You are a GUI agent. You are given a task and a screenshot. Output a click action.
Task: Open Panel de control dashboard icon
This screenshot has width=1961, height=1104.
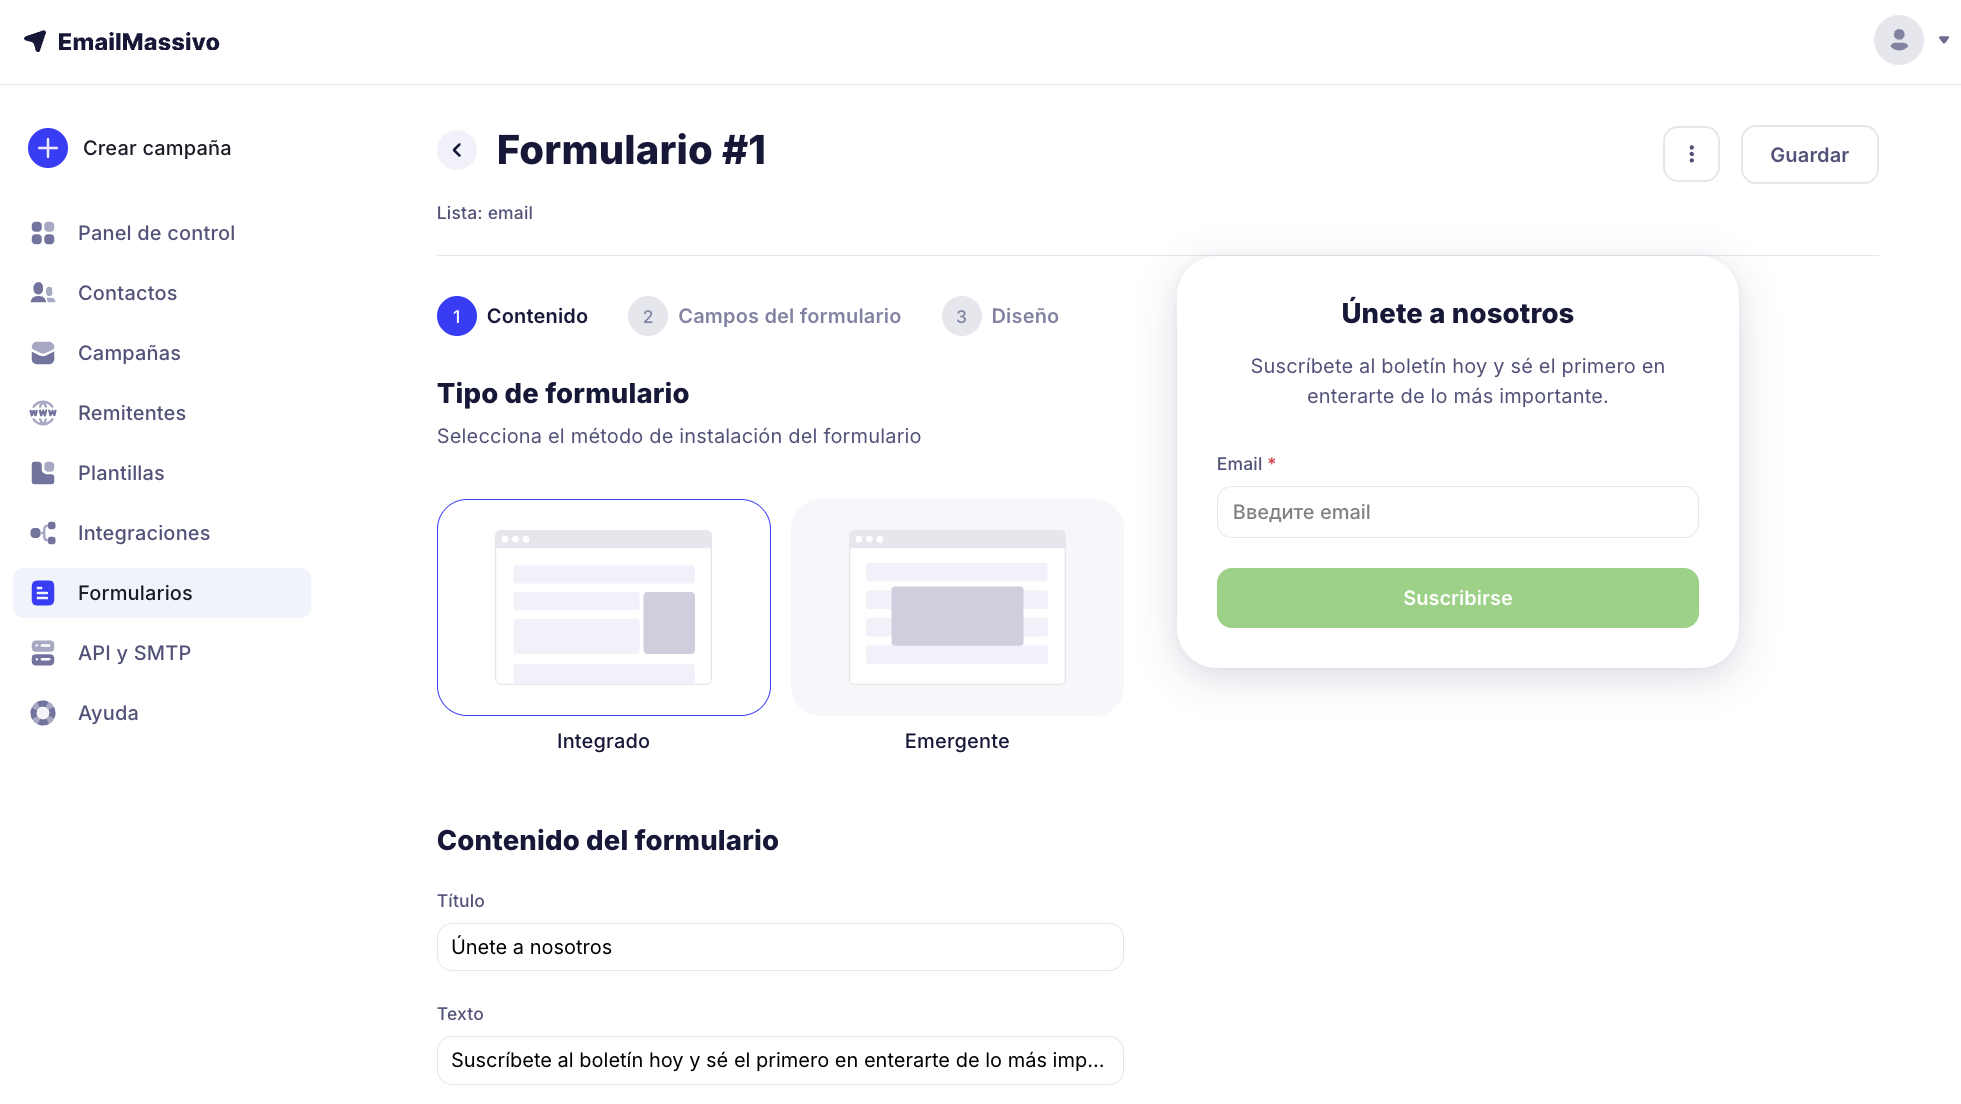tap(43, 233)
